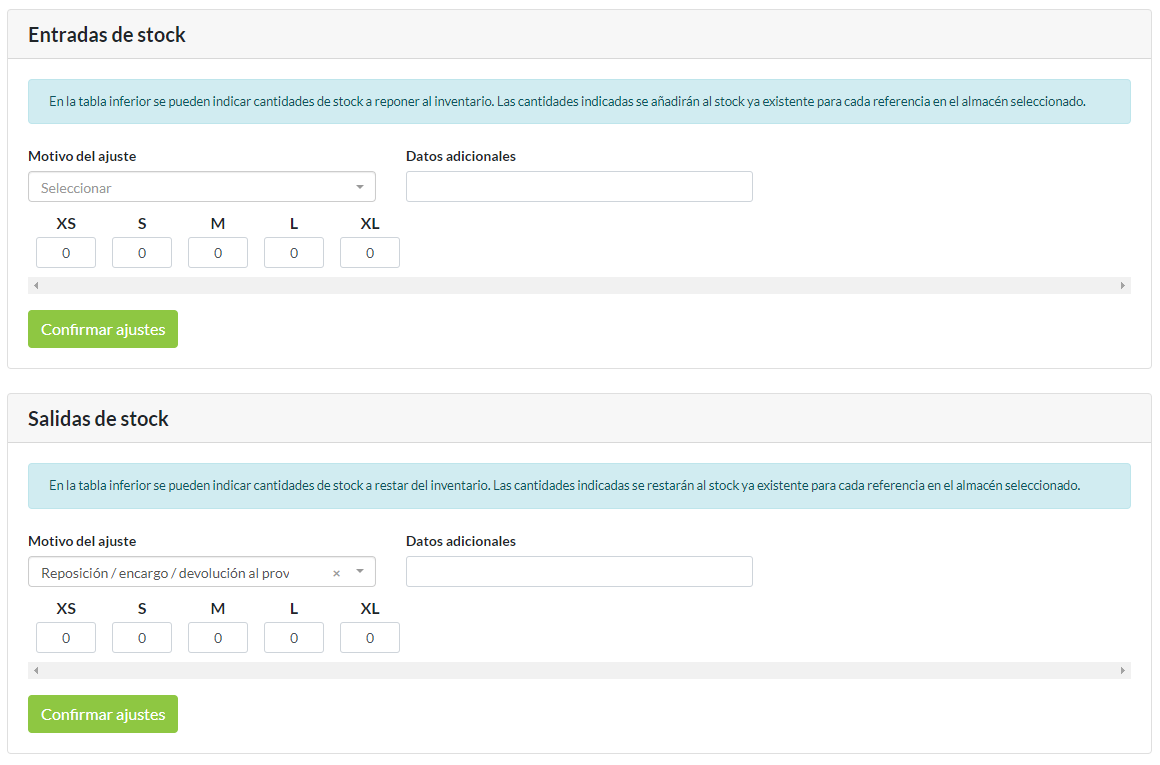The height and width of the screenshot is (765, 1160).
Task: Select L quantity field in Salidas de stock
Action: pos(294,638)
